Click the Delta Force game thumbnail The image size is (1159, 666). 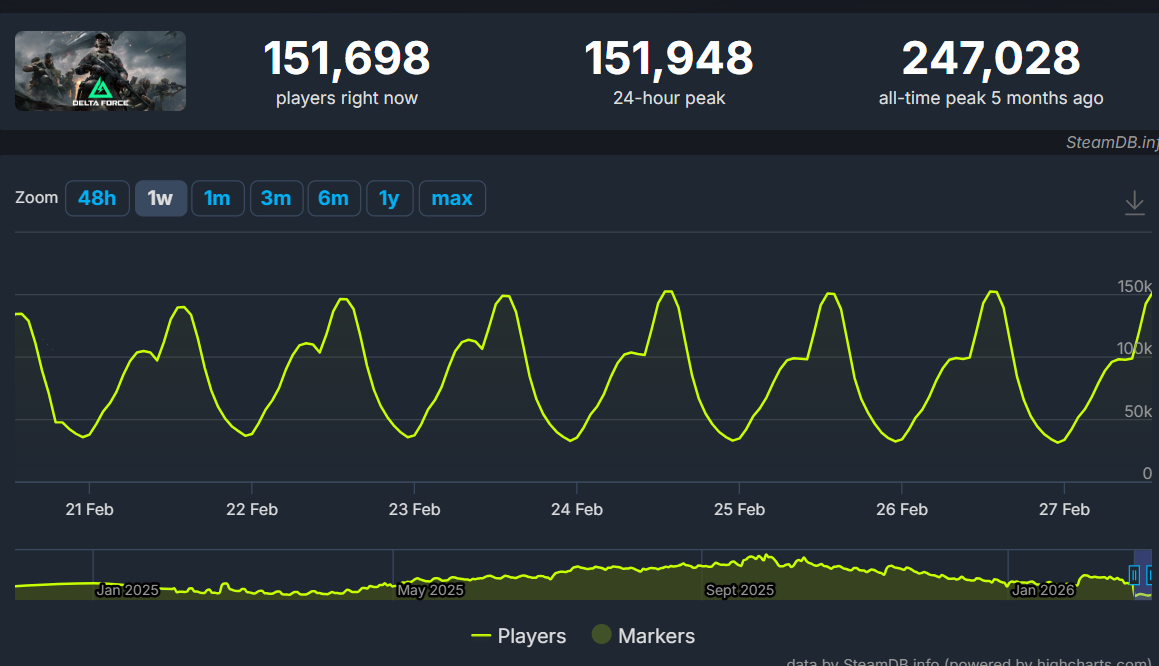101,71
